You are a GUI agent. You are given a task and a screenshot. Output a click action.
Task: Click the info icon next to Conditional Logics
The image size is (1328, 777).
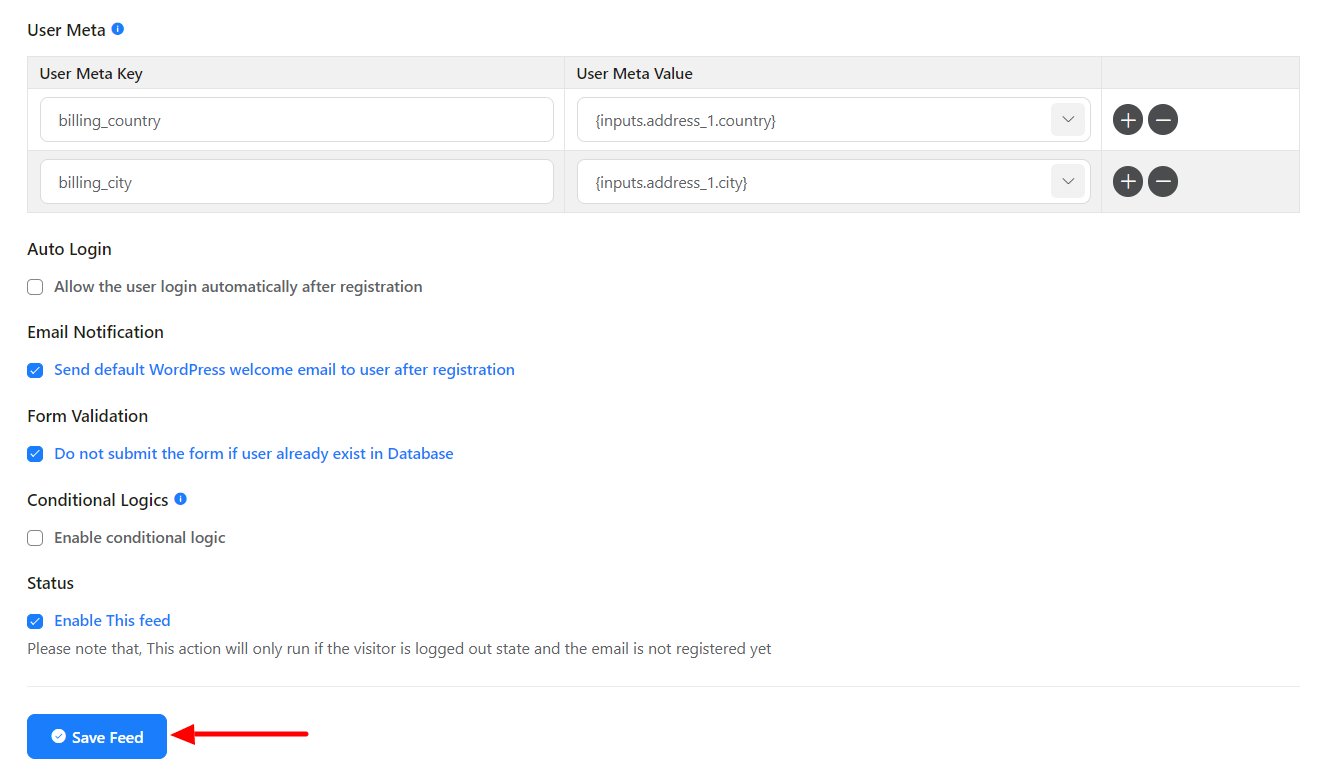181,499
